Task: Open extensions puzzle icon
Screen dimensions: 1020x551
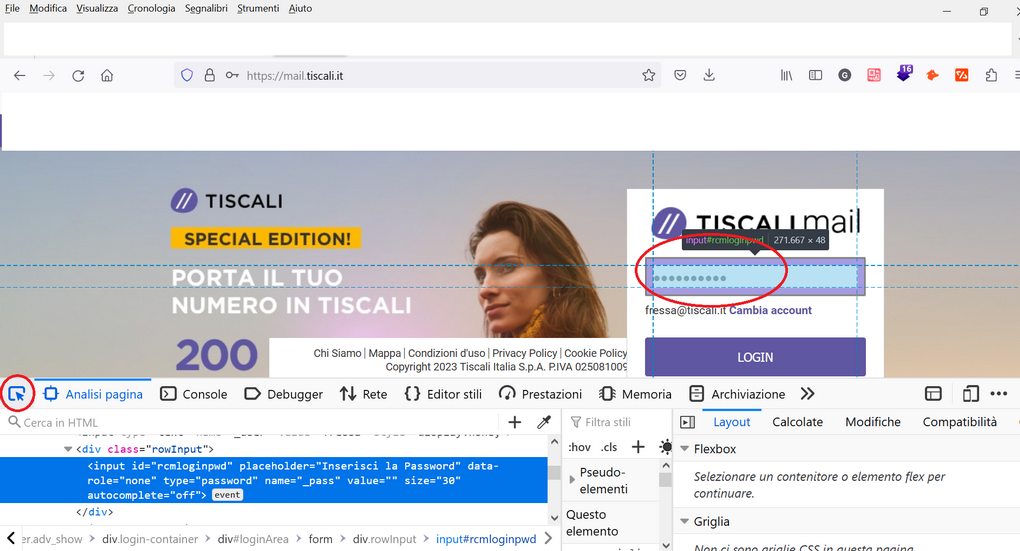Action: coord(991,75)
